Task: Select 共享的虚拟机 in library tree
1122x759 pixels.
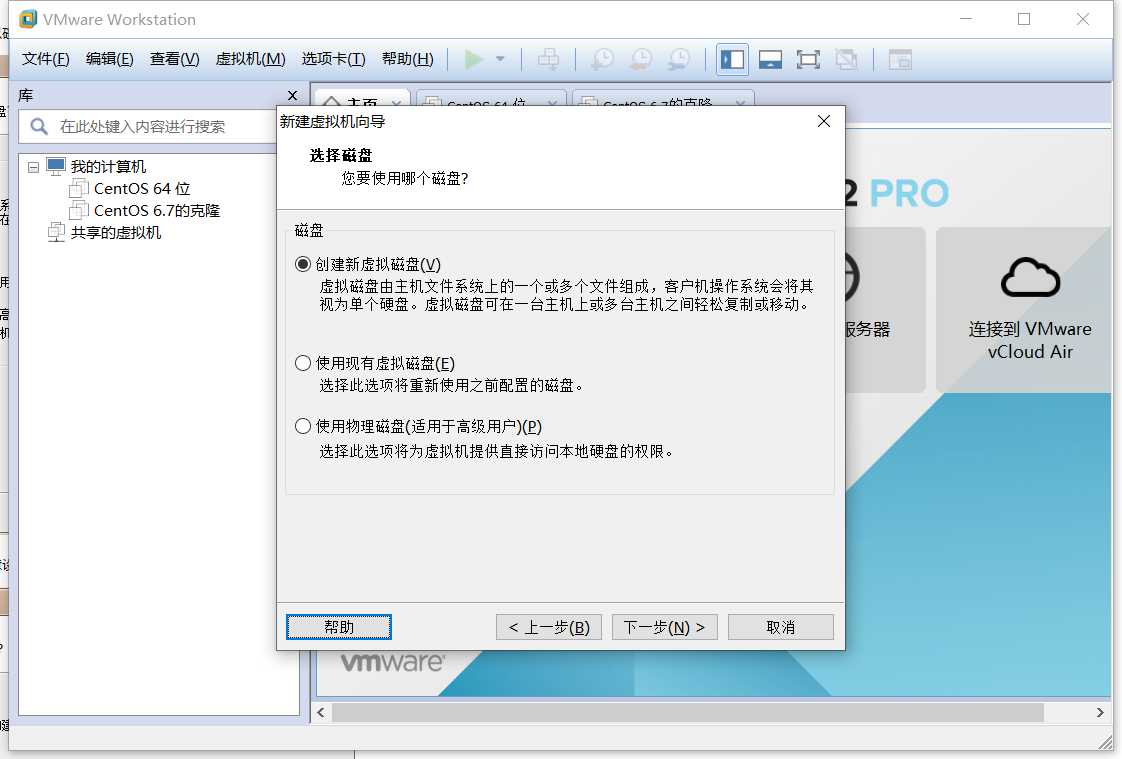Action: 116,233
